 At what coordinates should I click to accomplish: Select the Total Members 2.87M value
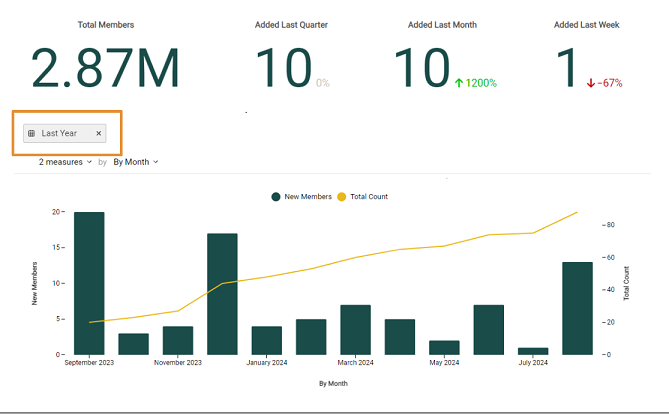coord(105,68)
